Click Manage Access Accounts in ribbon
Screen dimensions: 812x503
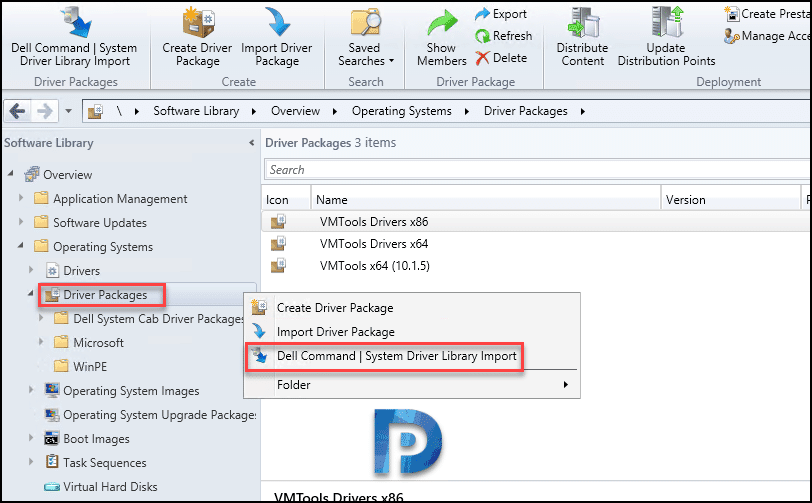coord(767,36)
